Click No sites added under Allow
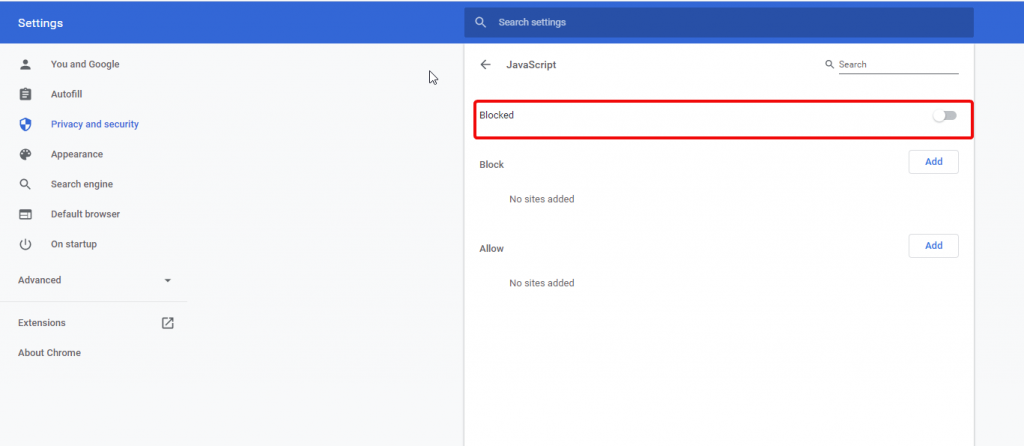 click(542, 283)
